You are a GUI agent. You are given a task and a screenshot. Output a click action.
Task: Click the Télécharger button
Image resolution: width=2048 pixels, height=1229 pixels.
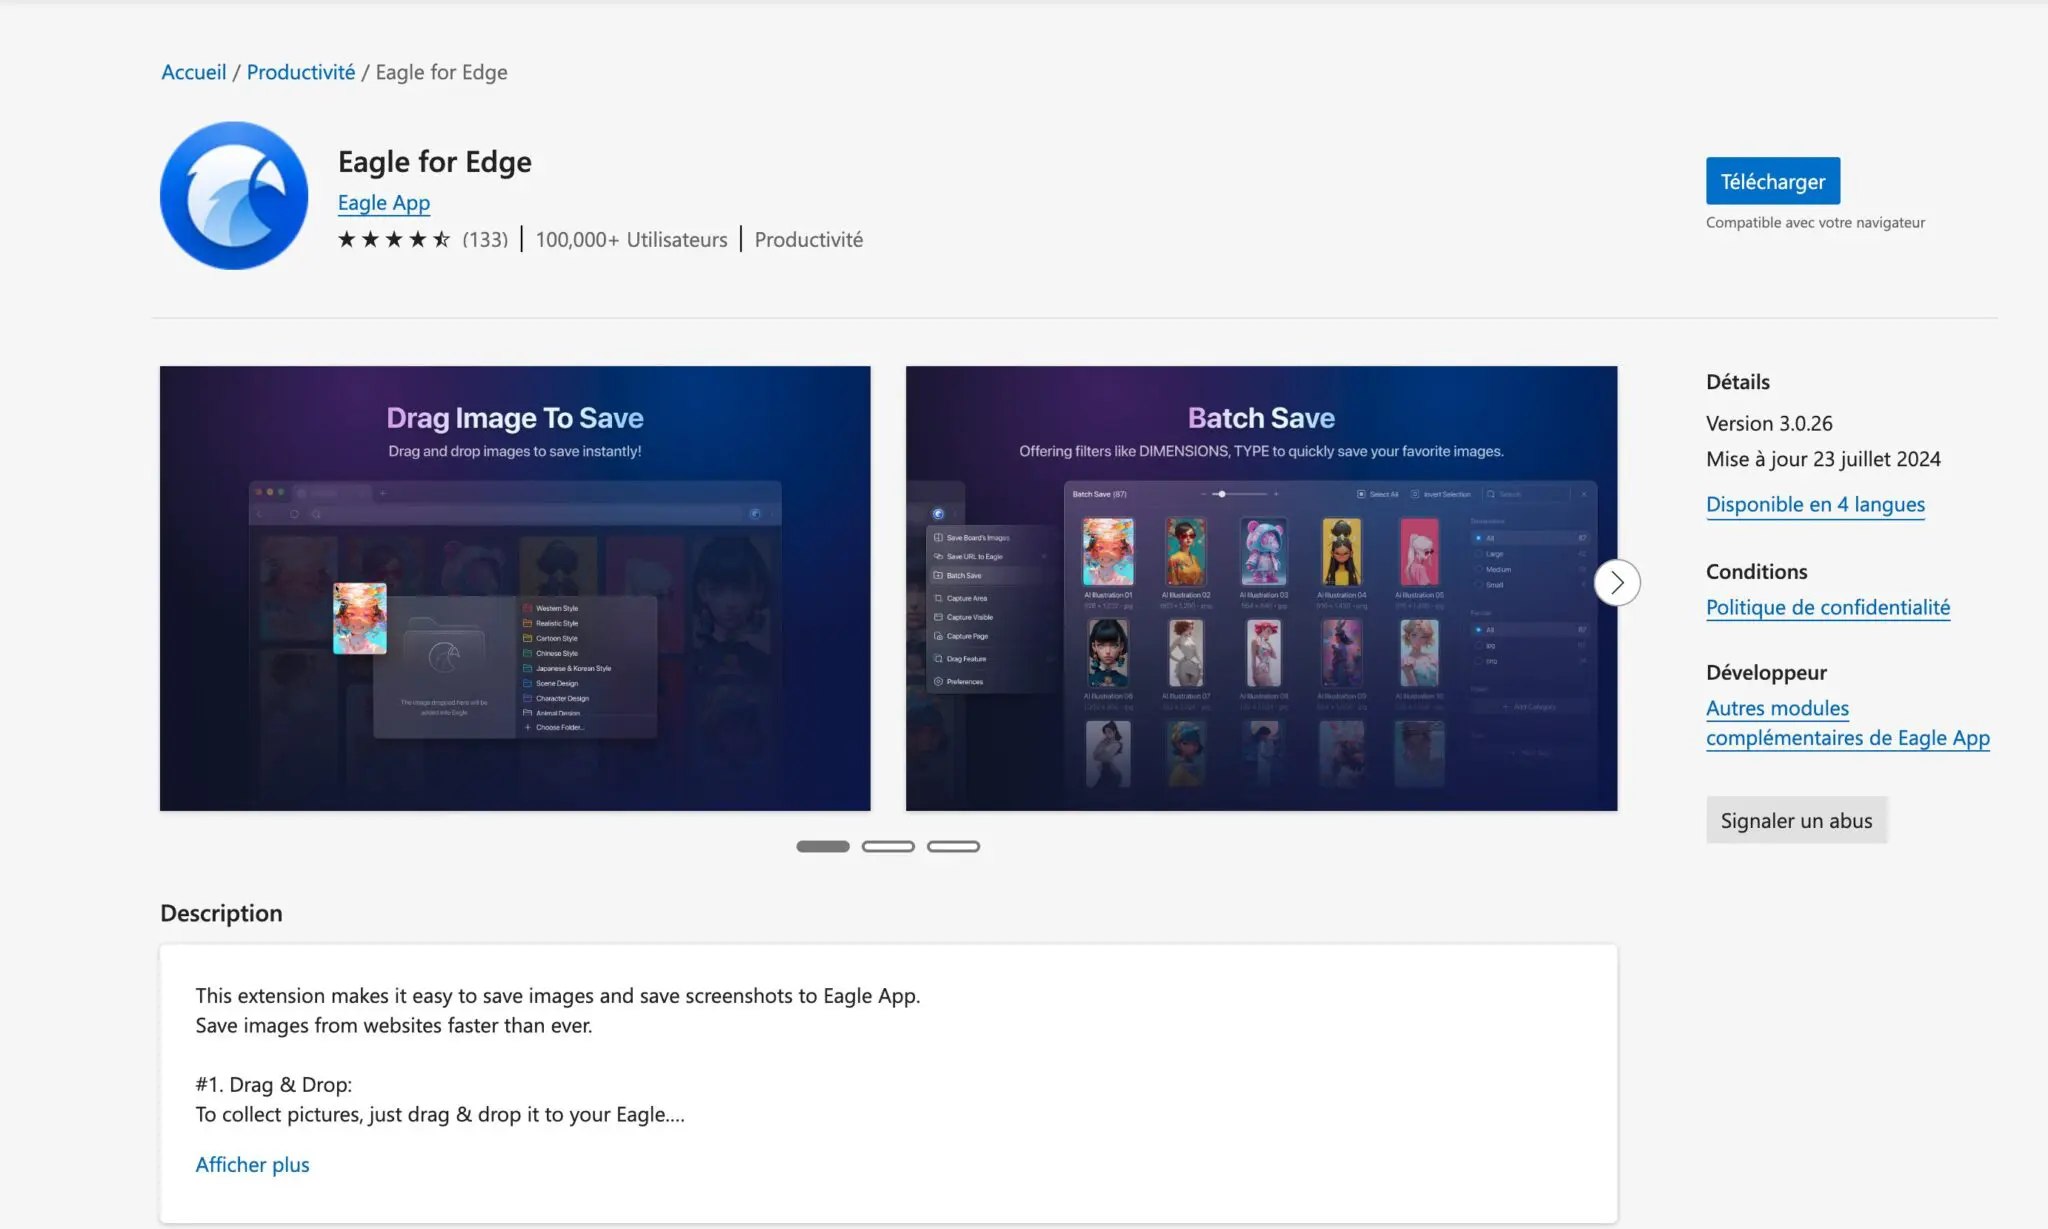click(x=1772, y=181)
